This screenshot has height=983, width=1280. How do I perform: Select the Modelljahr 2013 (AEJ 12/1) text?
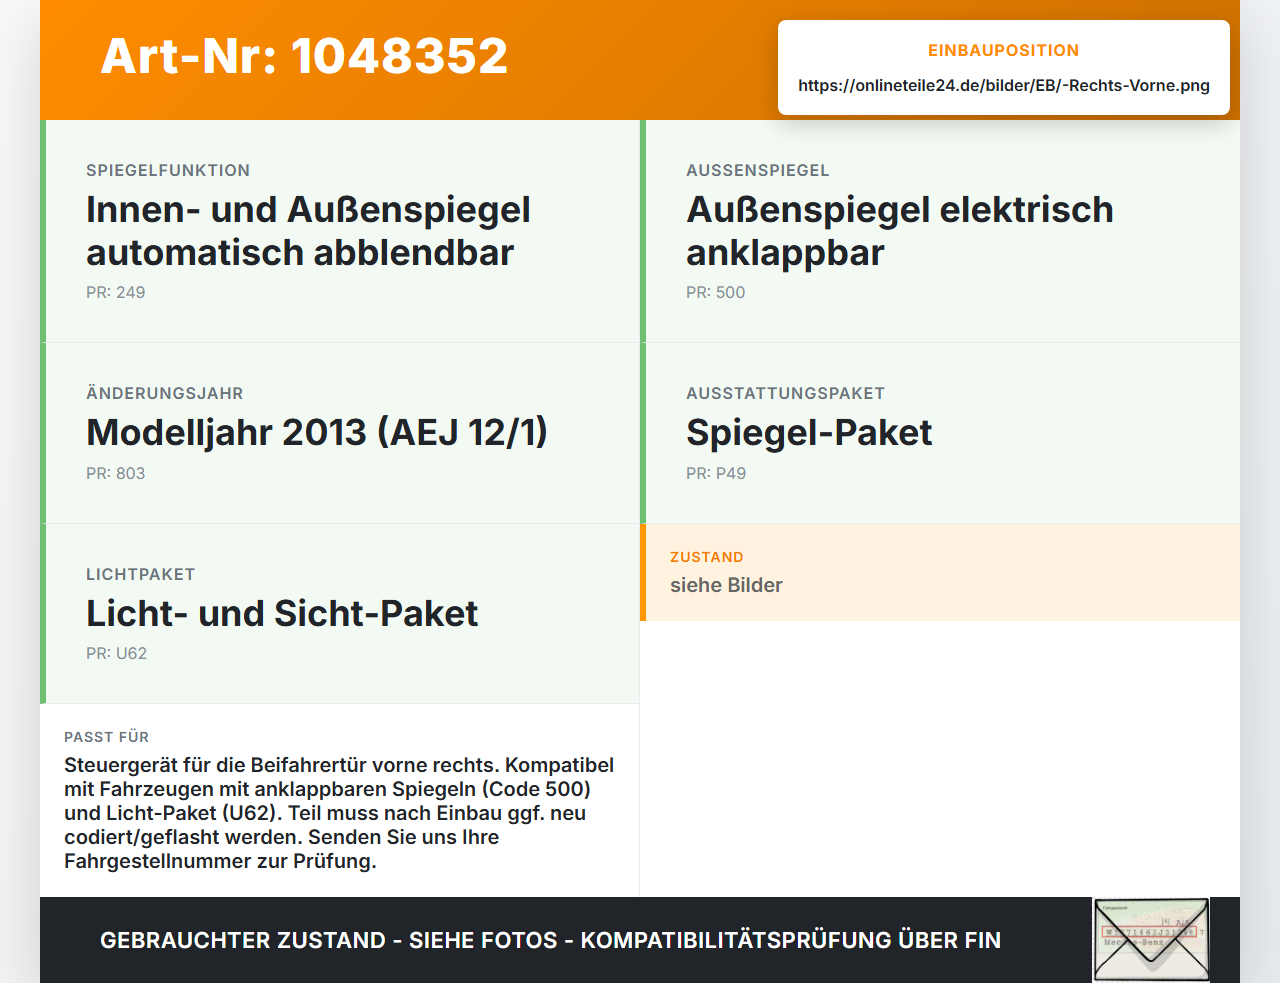[317, 432]
